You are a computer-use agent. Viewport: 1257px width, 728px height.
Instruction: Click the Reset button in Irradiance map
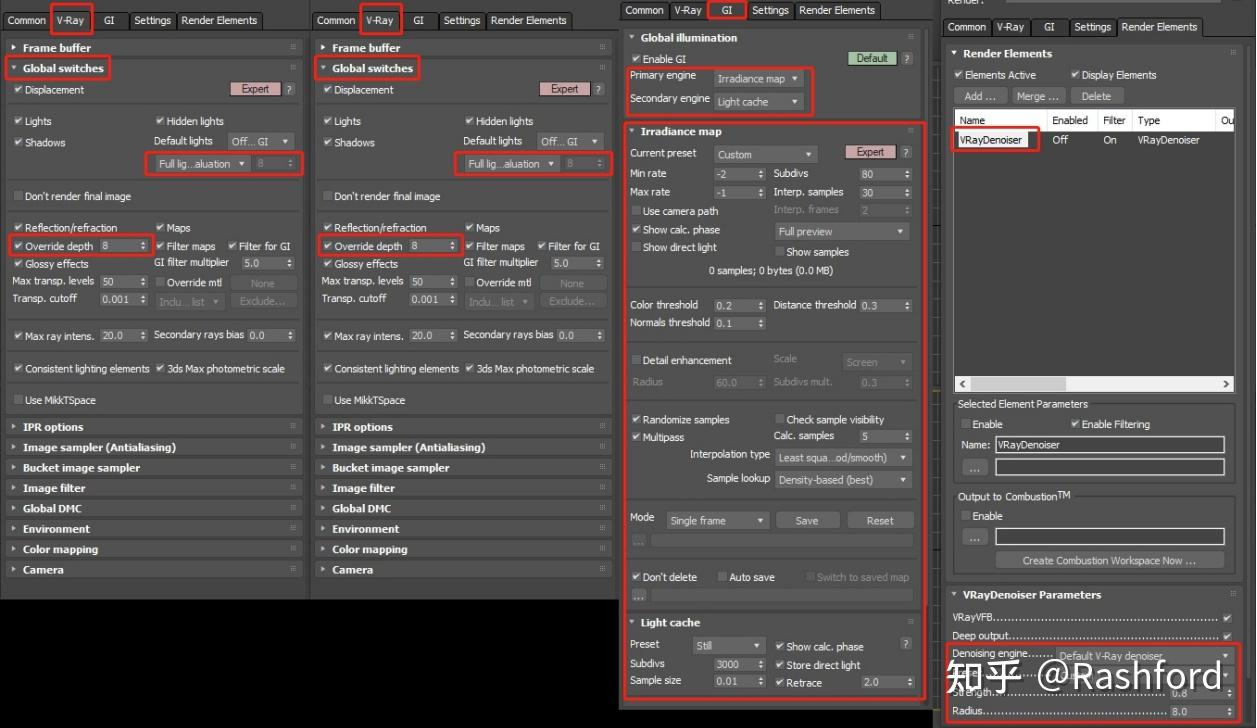pyautogui.click(x=880, y=520)
